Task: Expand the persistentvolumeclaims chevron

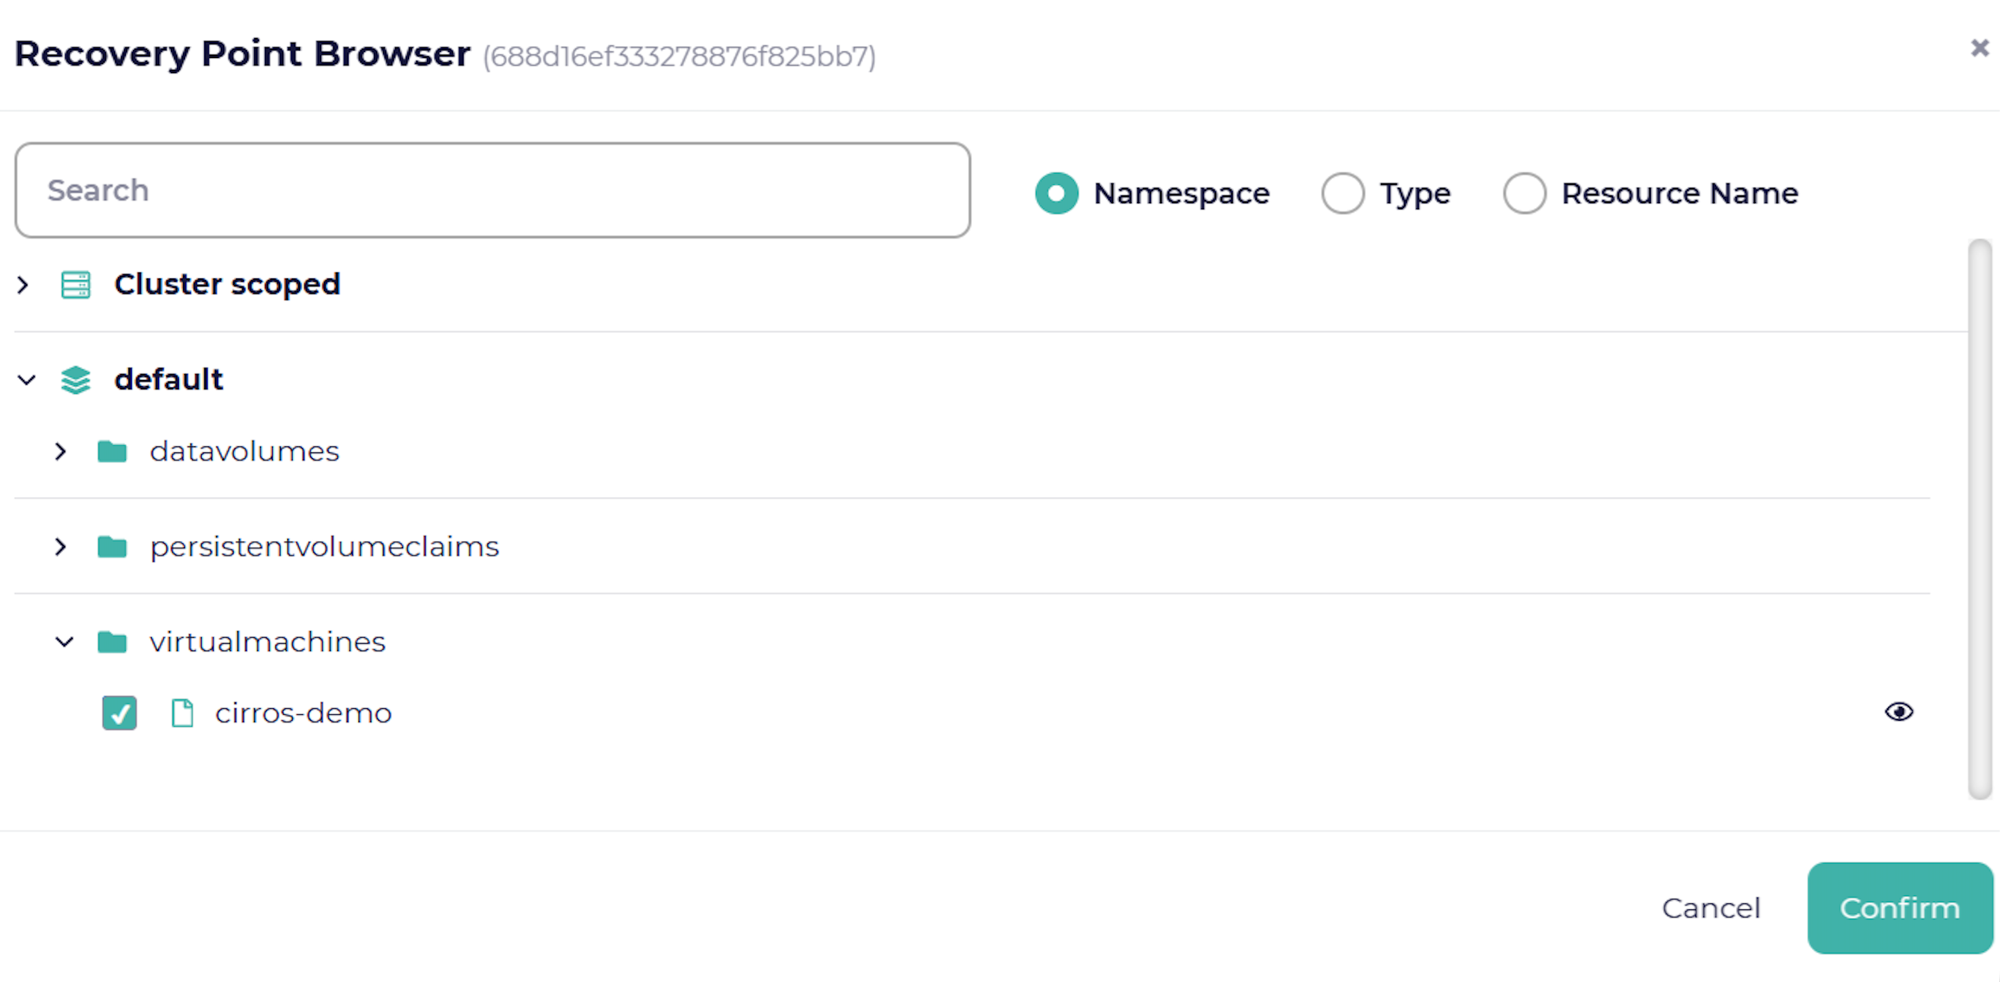Action: click(x=61, y=547)
